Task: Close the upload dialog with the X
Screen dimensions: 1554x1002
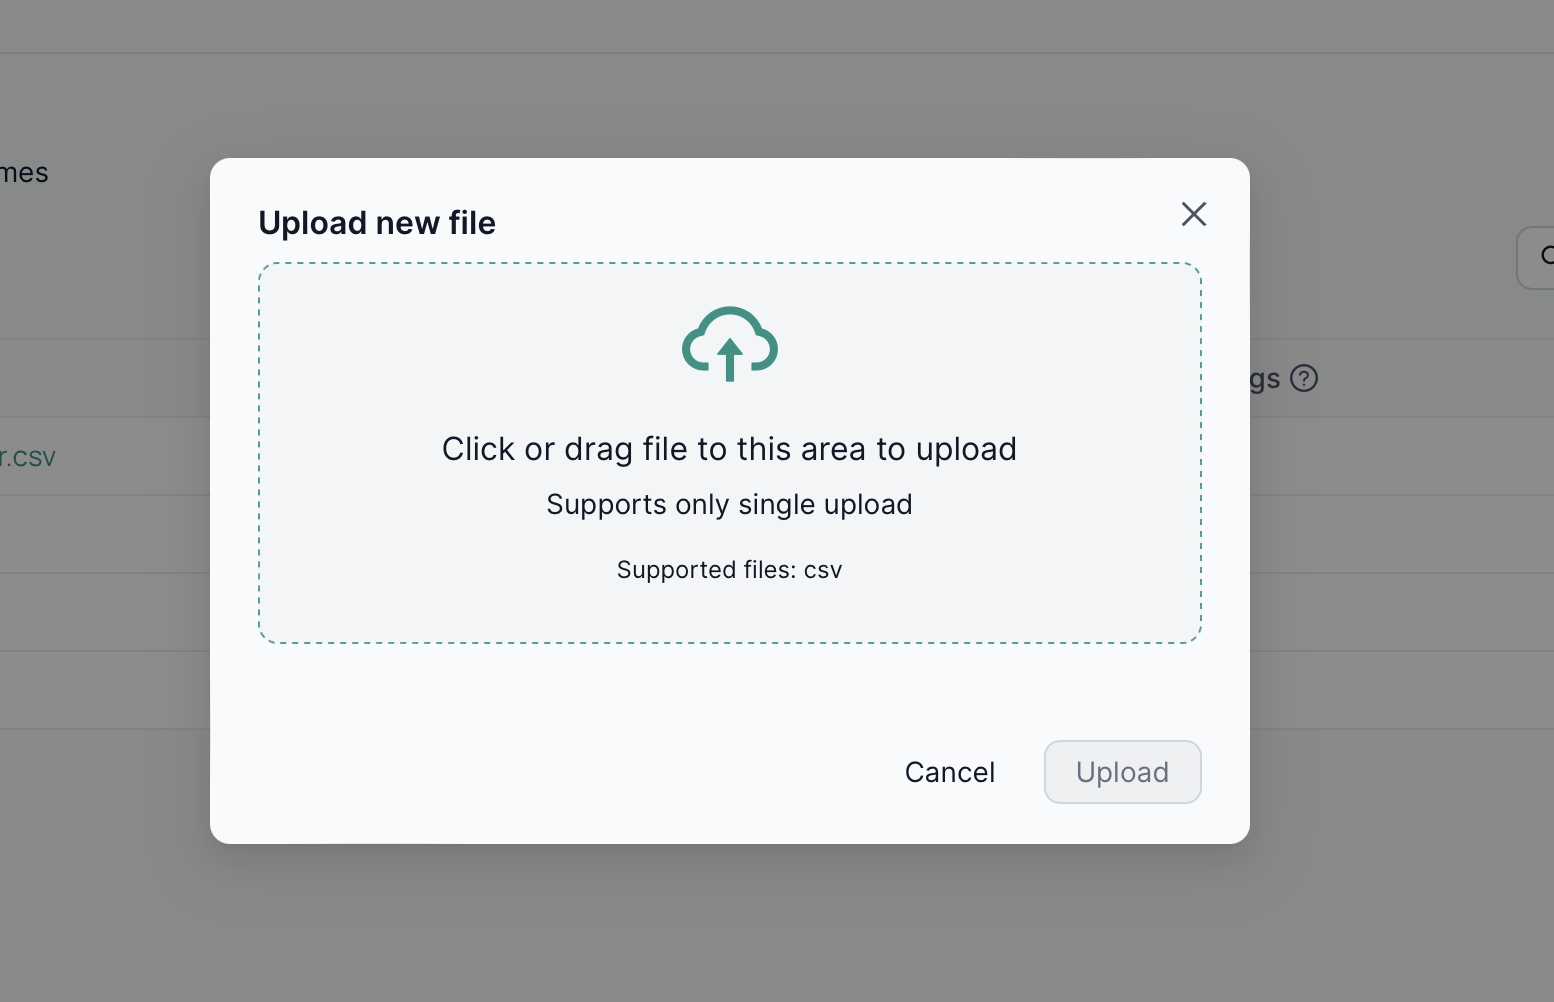Action: tap(1194, 214)
